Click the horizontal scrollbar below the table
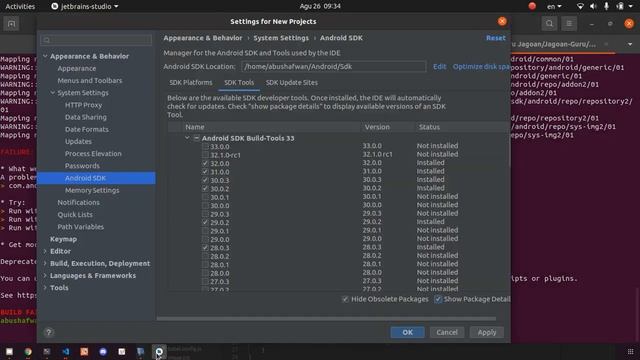 326,318
